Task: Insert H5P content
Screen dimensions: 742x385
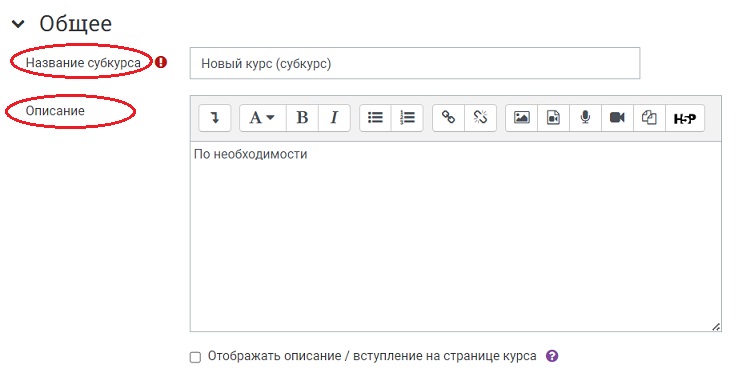Action: tap(685, 118)
